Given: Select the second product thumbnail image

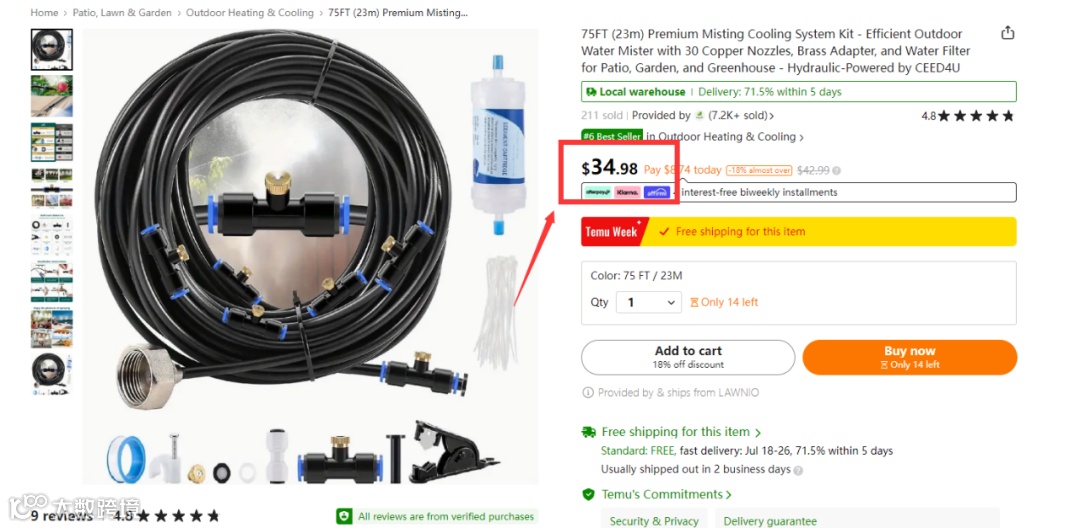Looking at the screenshot, I should [52, 96].
